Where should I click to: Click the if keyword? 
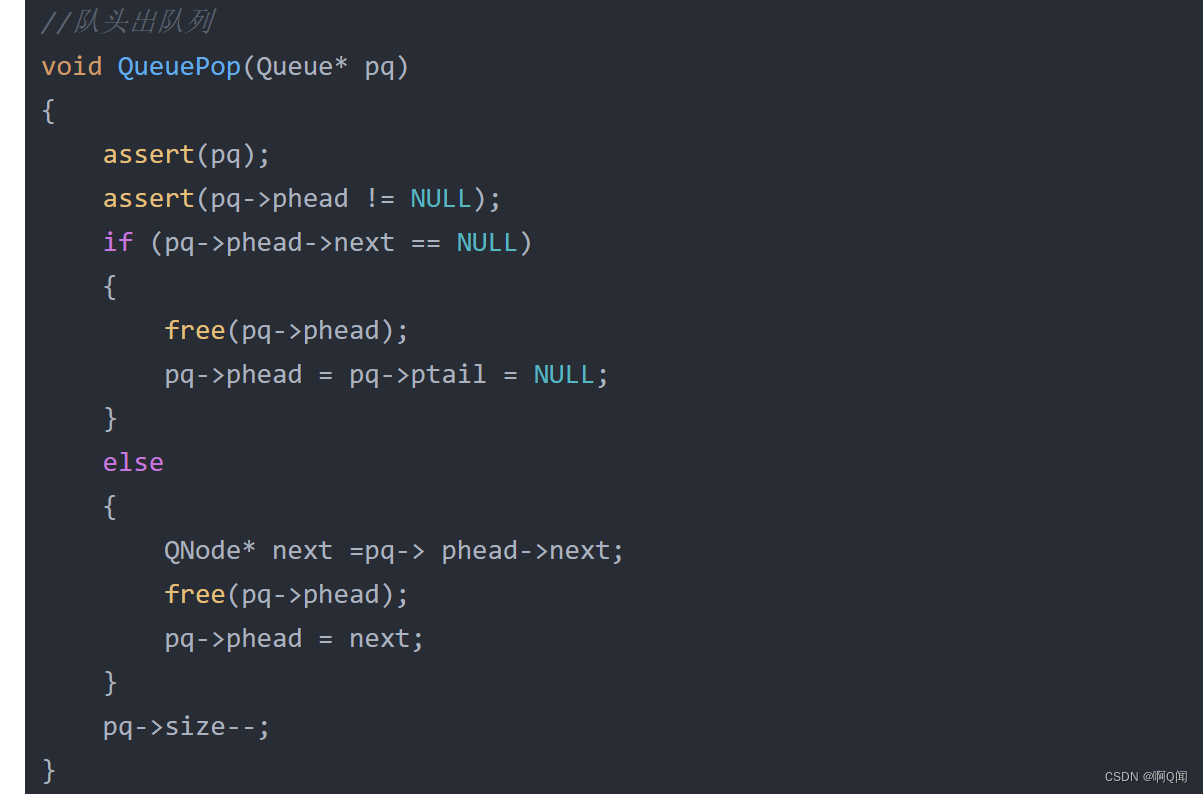tap(118, 242)
